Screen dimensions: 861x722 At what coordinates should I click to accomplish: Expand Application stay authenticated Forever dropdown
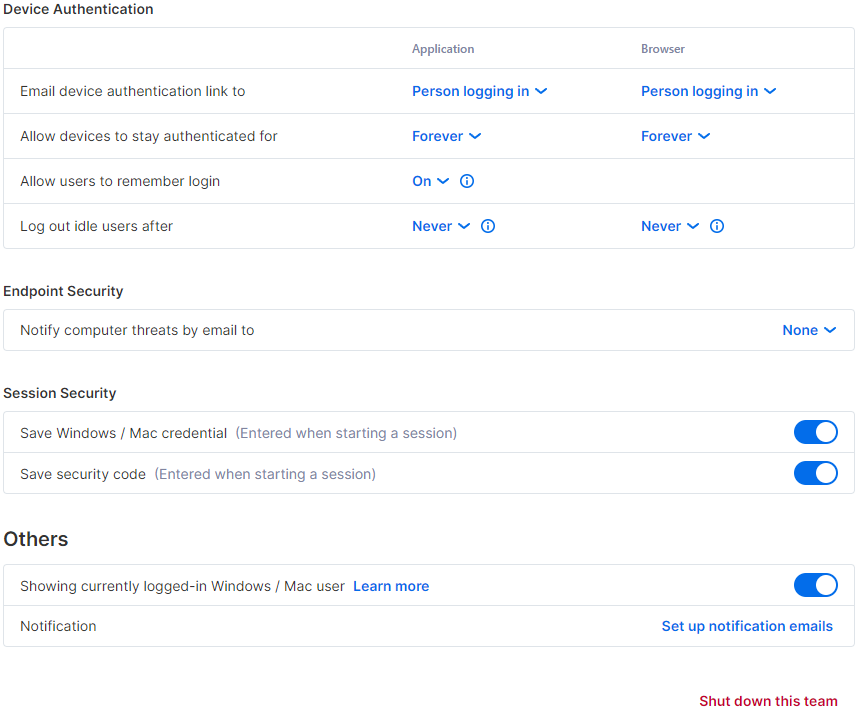tap(446, 136)
